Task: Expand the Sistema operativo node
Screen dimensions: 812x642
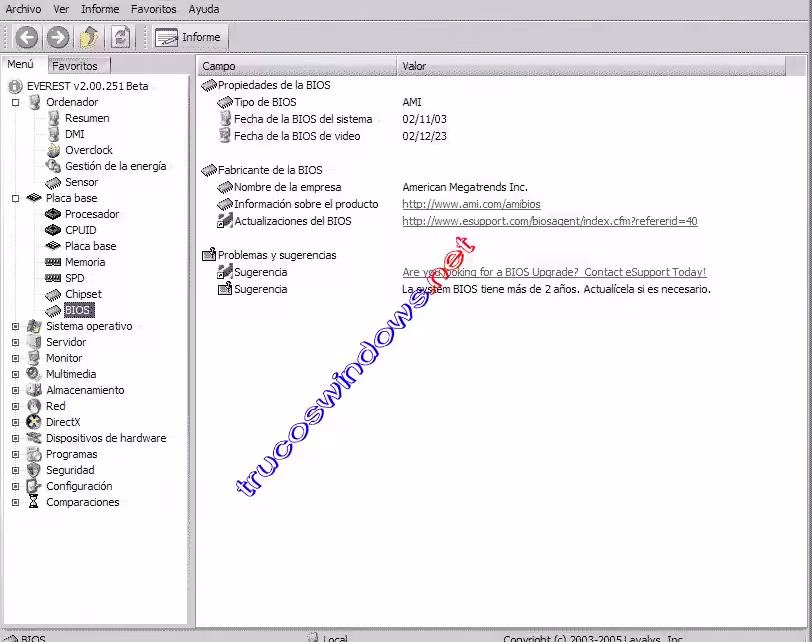Action: point(16,327)
